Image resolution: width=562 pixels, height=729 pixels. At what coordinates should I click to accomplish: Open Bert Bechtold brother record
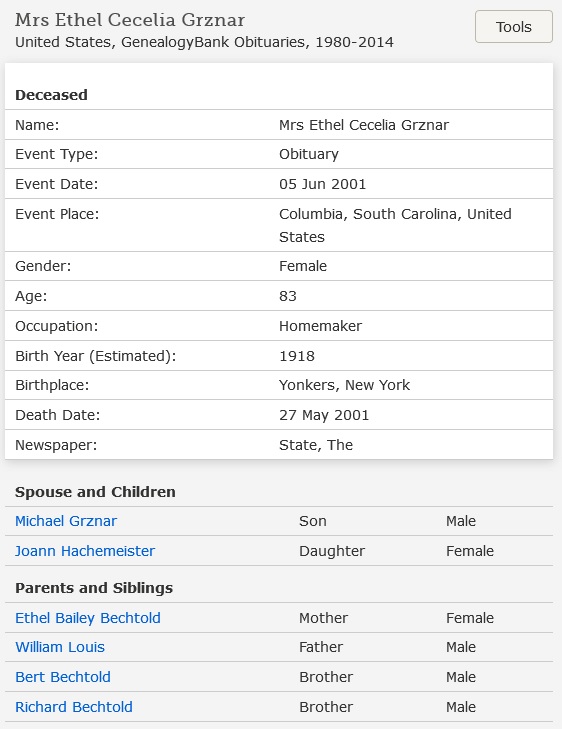[63, 677]
